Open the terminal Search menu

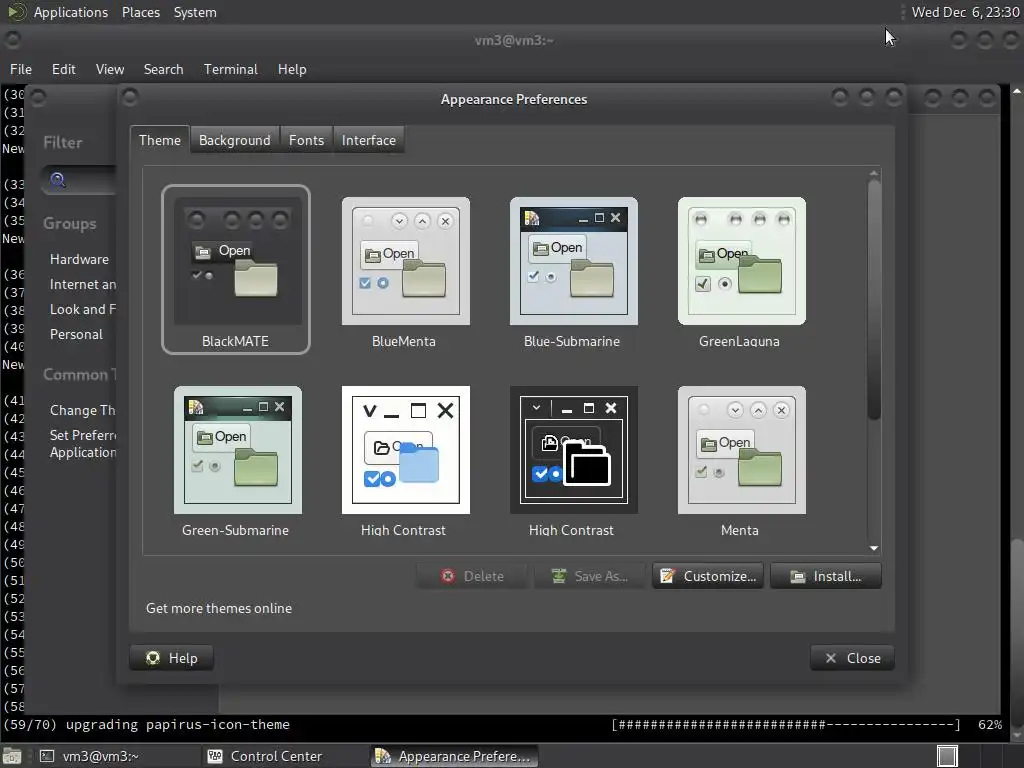point(163,69)
